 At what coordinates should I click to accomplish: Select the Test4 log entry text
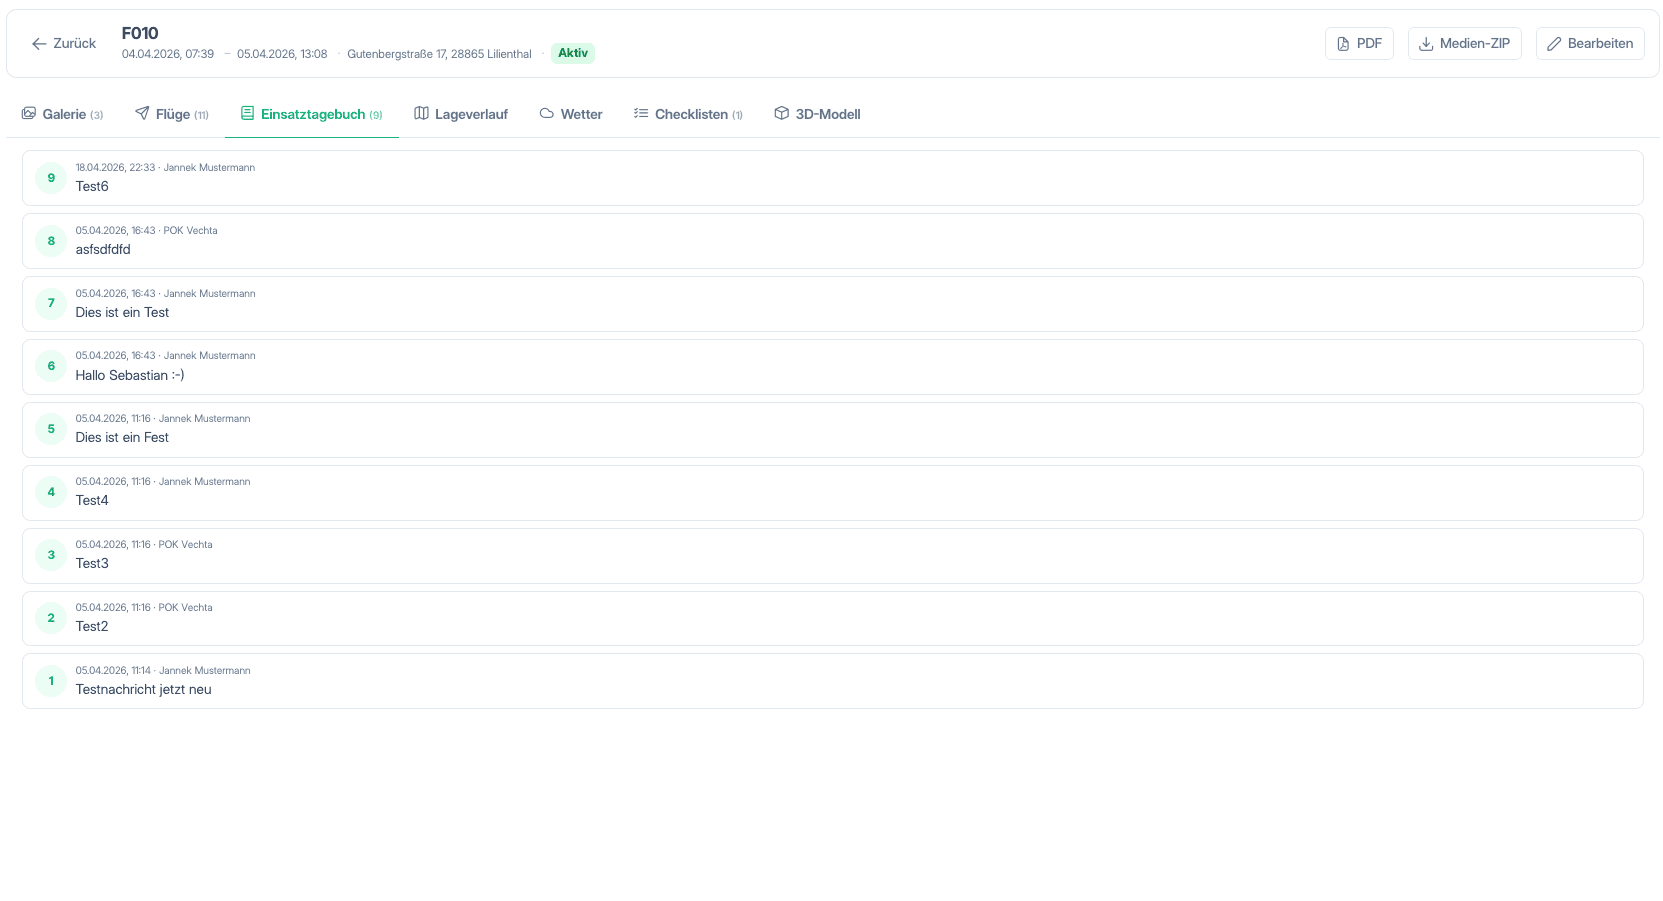tap(92, 501)
